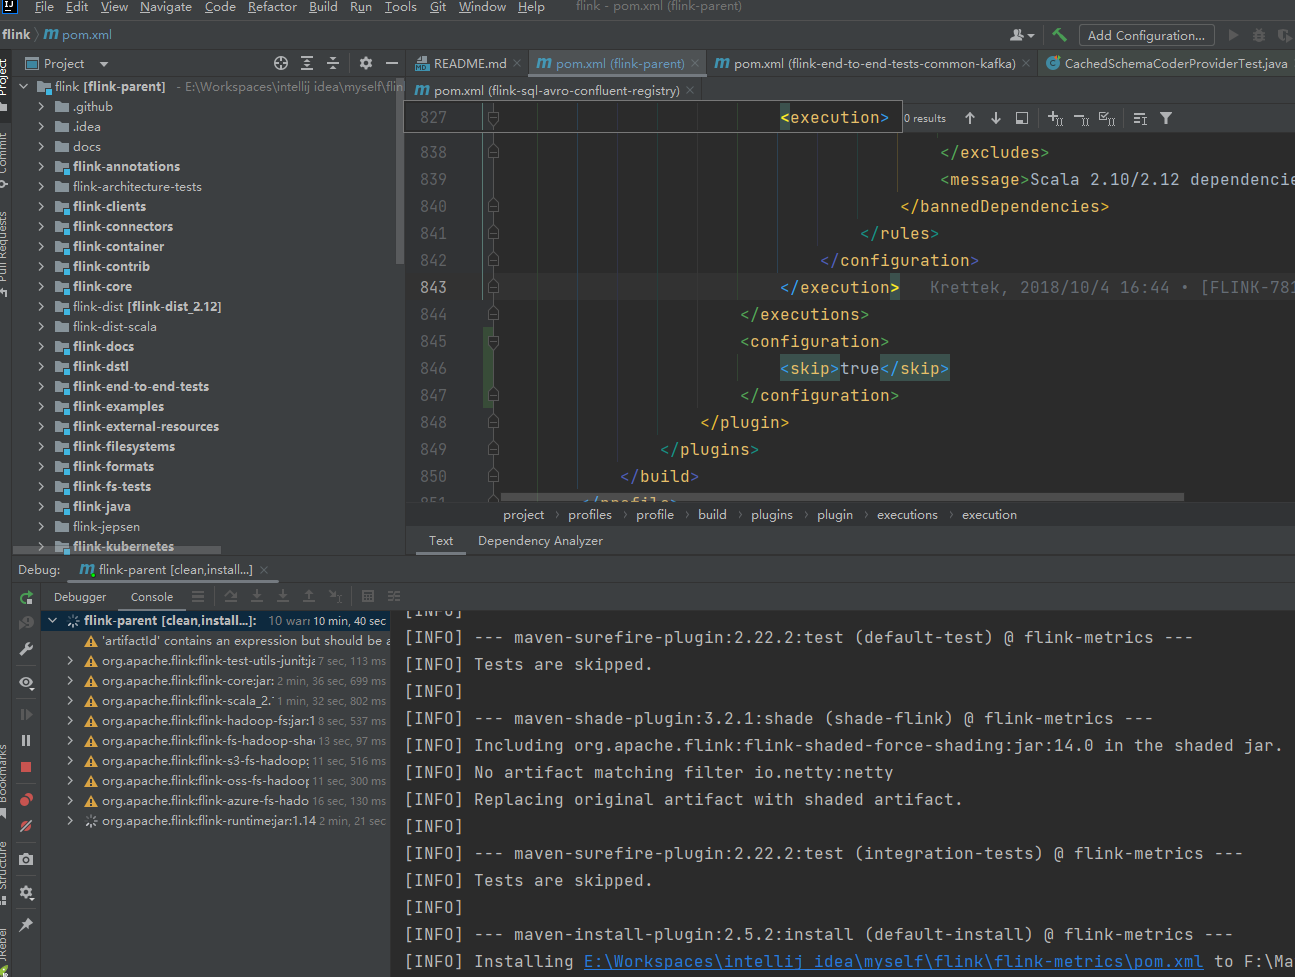Select the flink-end-to-end-tests folder
Screen dimensions: 1295x977
(x=140, y=387)
